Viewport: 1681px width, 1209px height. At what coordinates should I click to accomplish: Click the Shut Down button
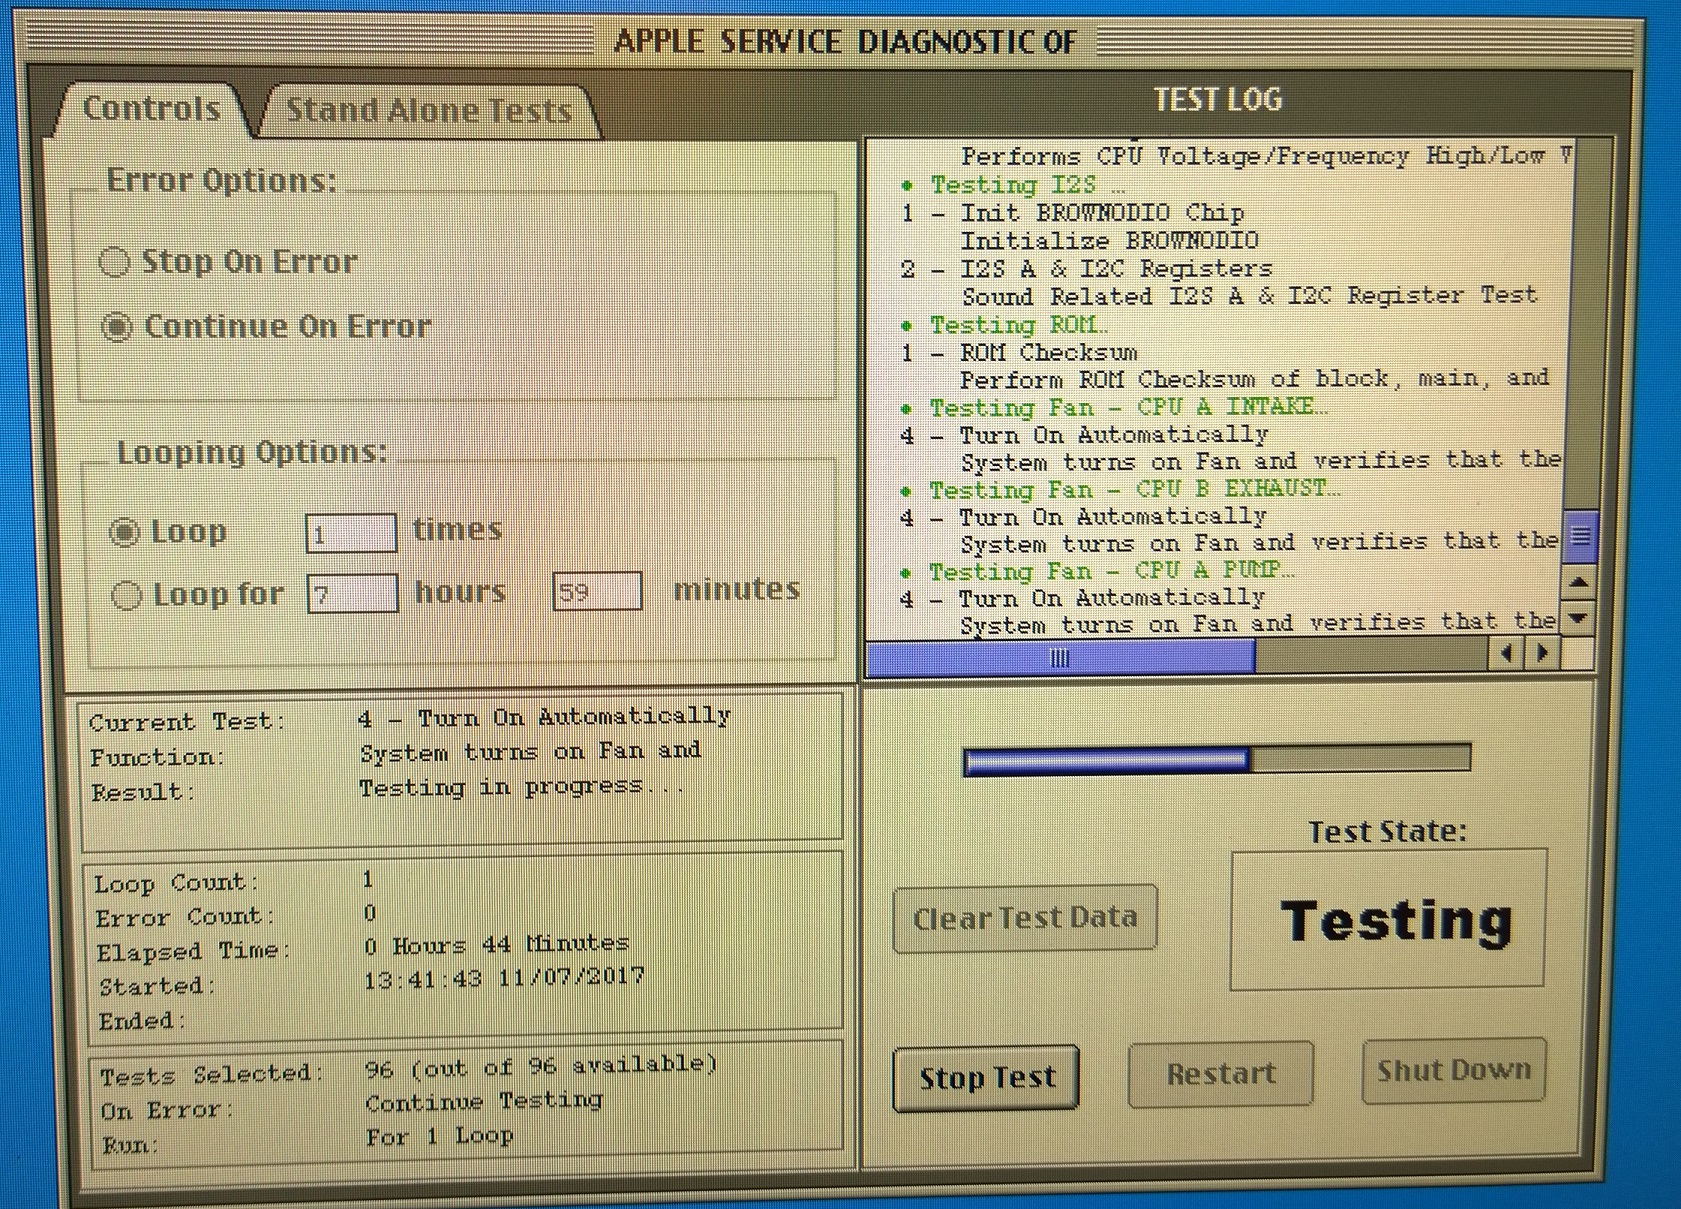1454,1071
